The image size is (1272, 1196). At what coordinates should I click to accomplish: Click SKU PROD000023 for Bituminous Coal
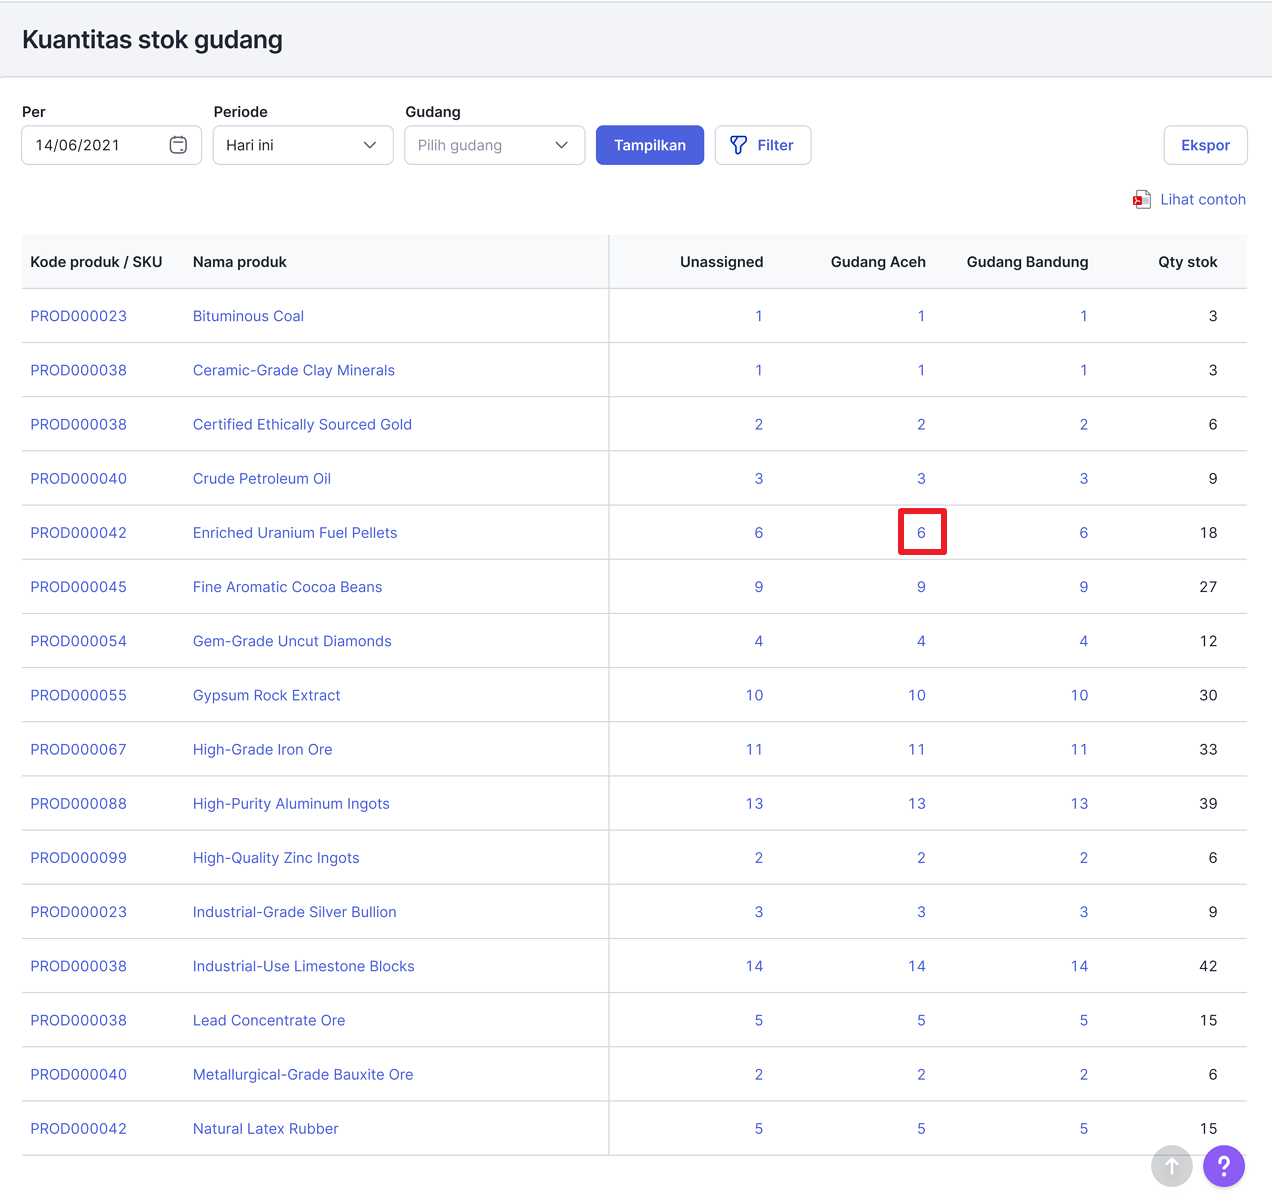(x=79, y=316)
